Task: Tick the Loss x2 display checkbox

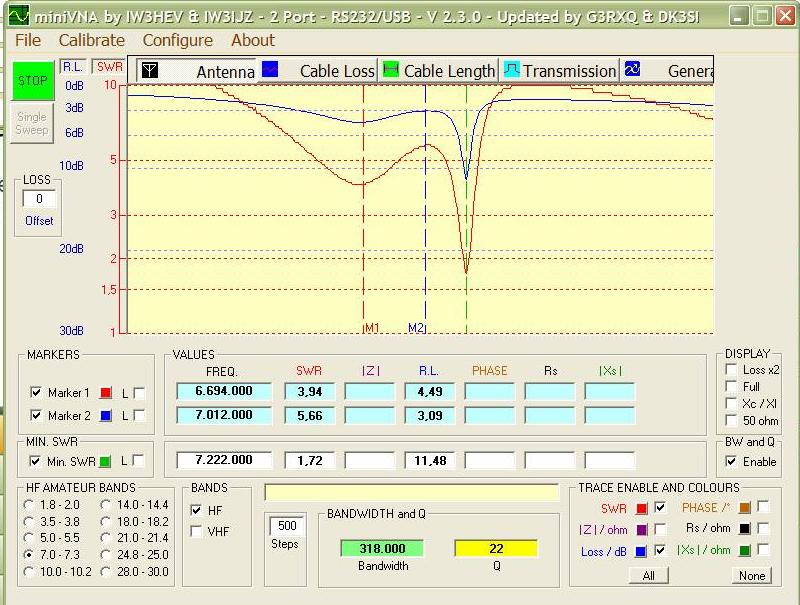Action: (x=731, y=370)
